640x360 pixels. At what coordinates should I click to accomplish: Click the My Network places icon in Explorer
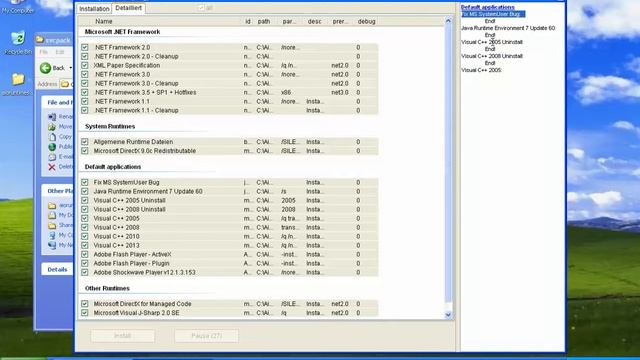point(52,245)
